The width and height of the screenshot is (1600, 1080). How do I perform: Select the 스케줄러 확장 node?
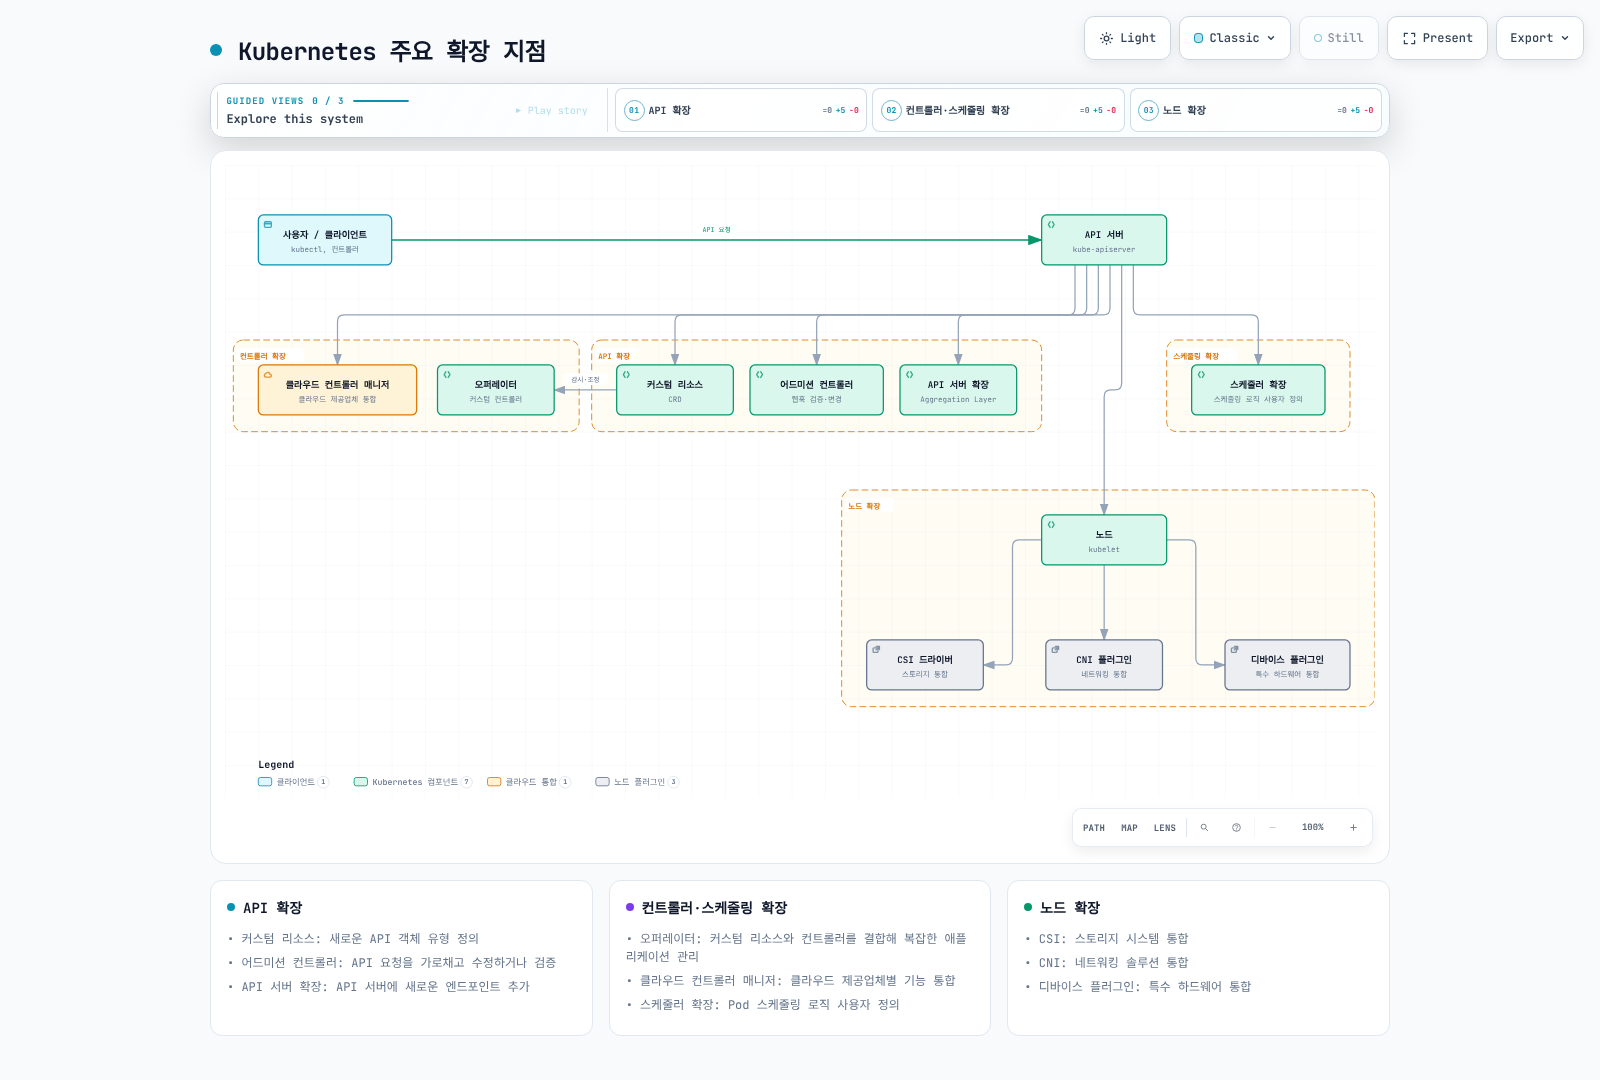1258,390
